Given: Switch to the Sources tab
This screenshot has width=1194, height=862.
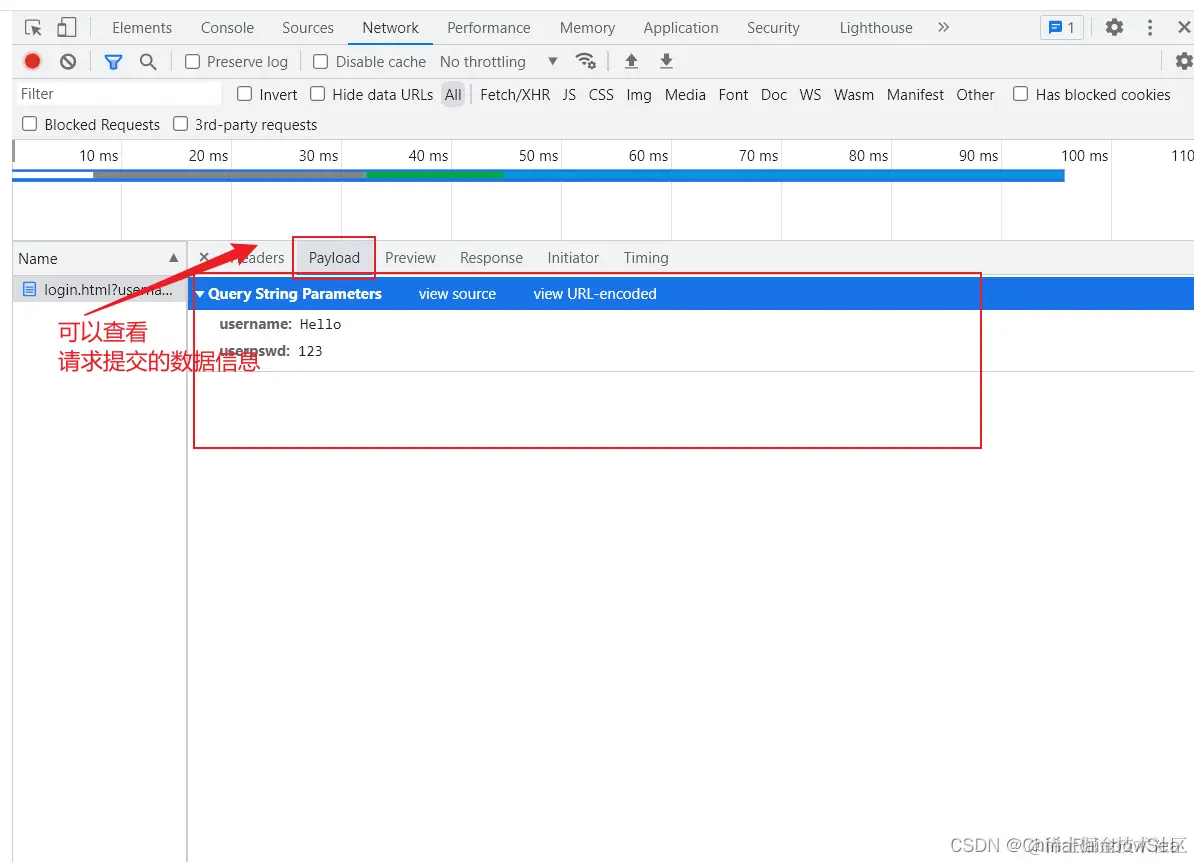Looking at the screenshot, I should pyautogui.click(x=308, y=28).
